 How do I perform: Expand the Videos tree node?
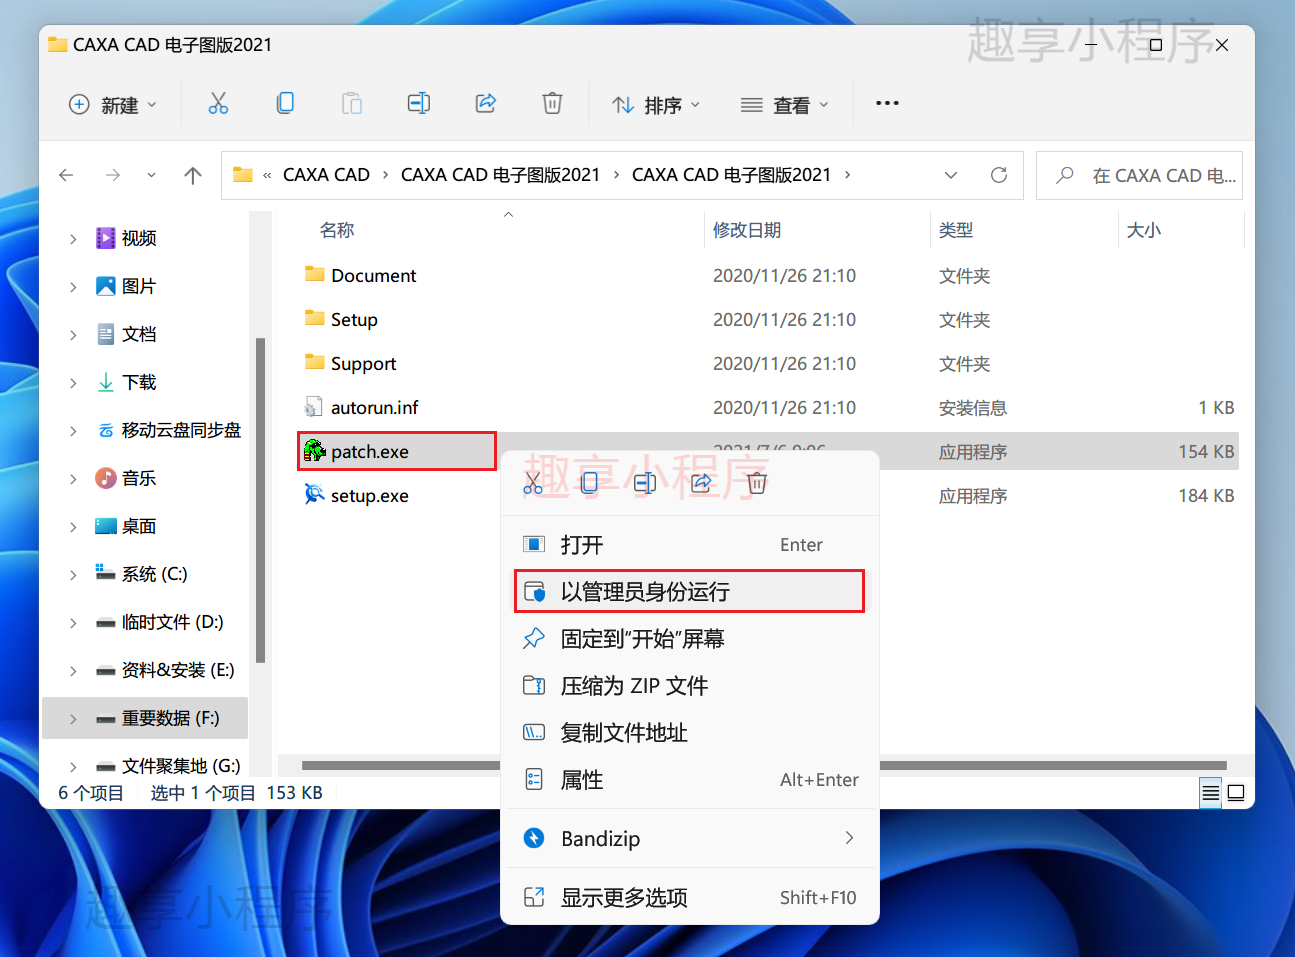coord(73,239)
